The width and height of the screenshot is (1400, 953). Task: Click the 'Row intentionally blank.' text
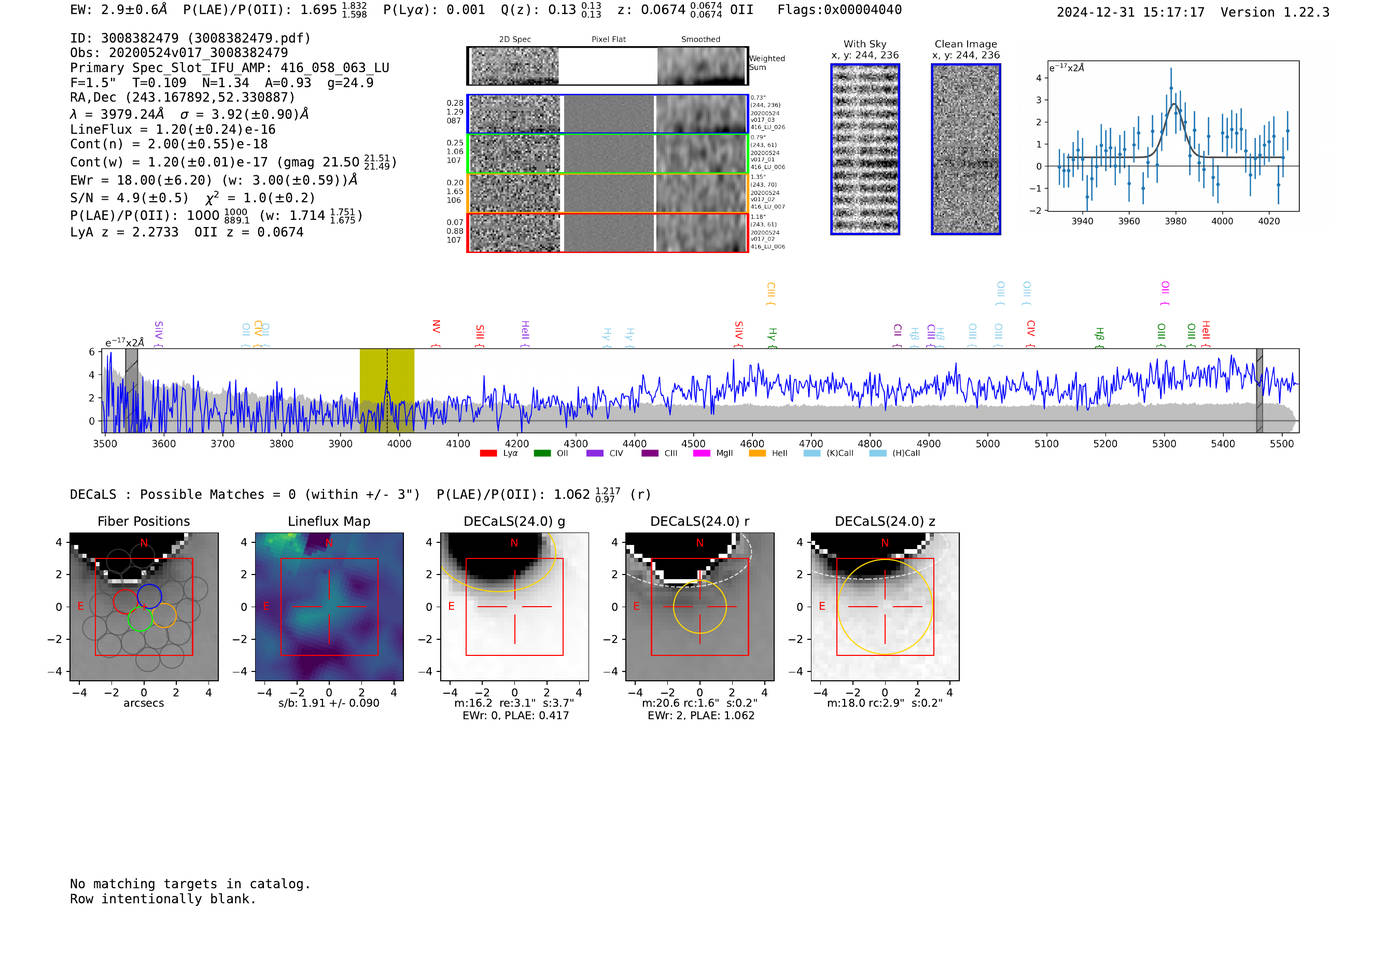tap(163, 899)
